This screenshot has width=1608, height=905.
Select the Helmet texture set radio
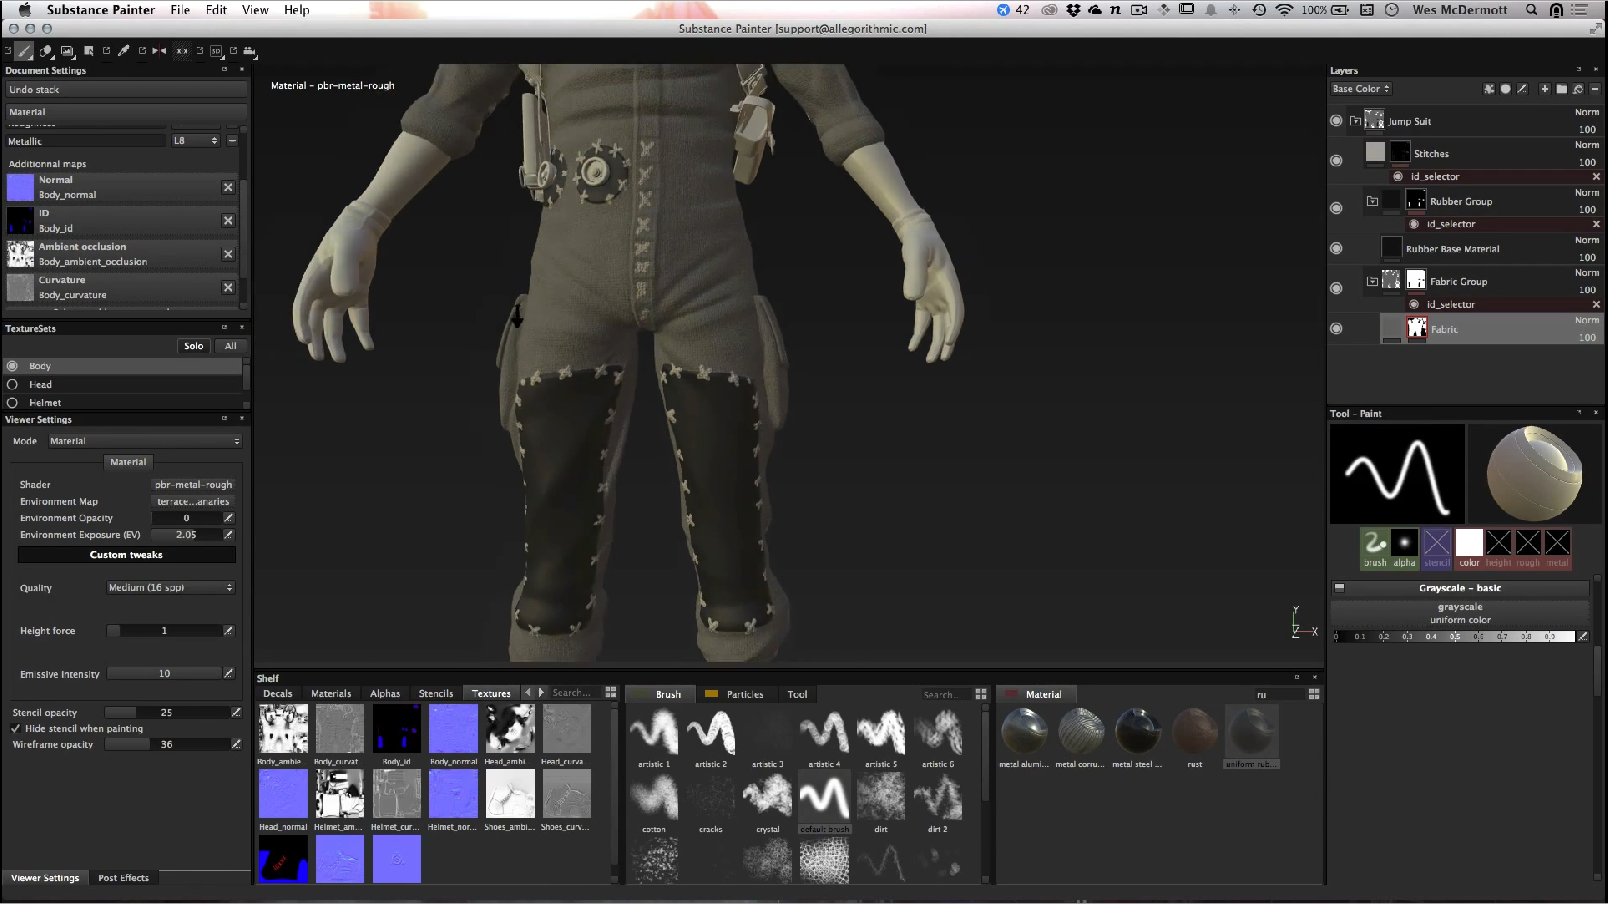13,402
